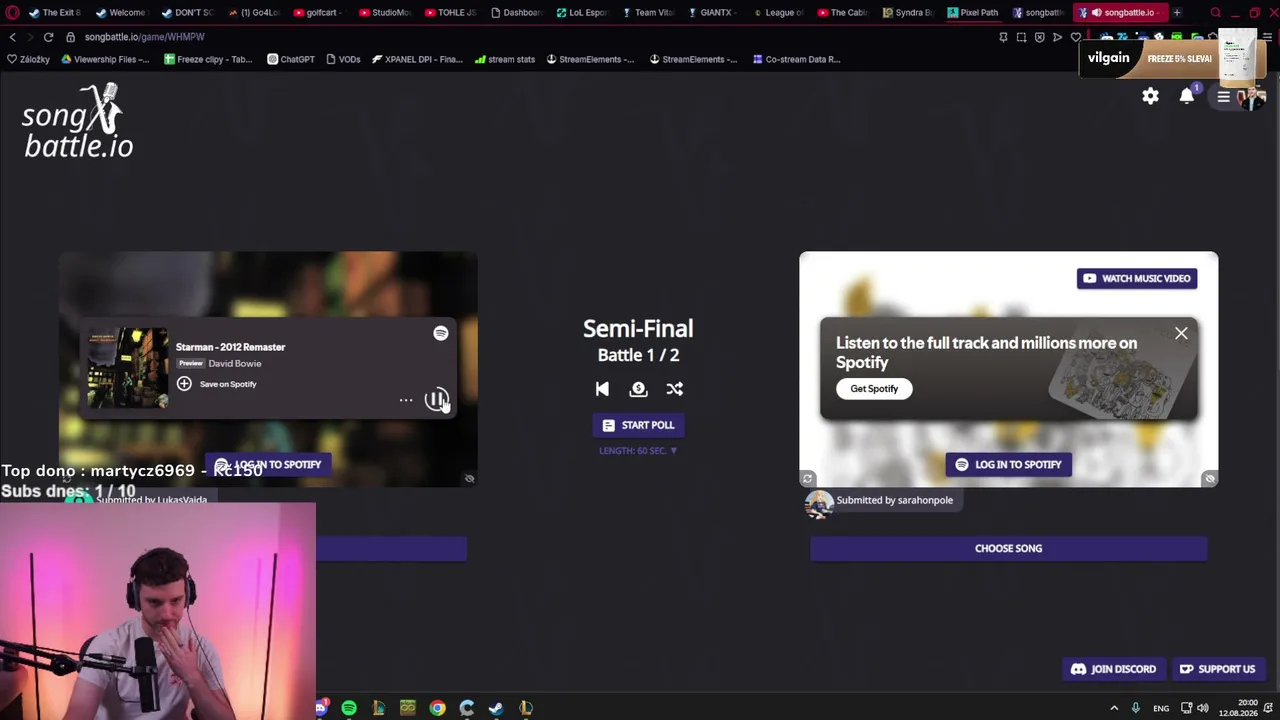This screenshot has width=1280, height=720.
Task: Open XPANEL DPI bookmark
Action: click(x=417, y=59)
